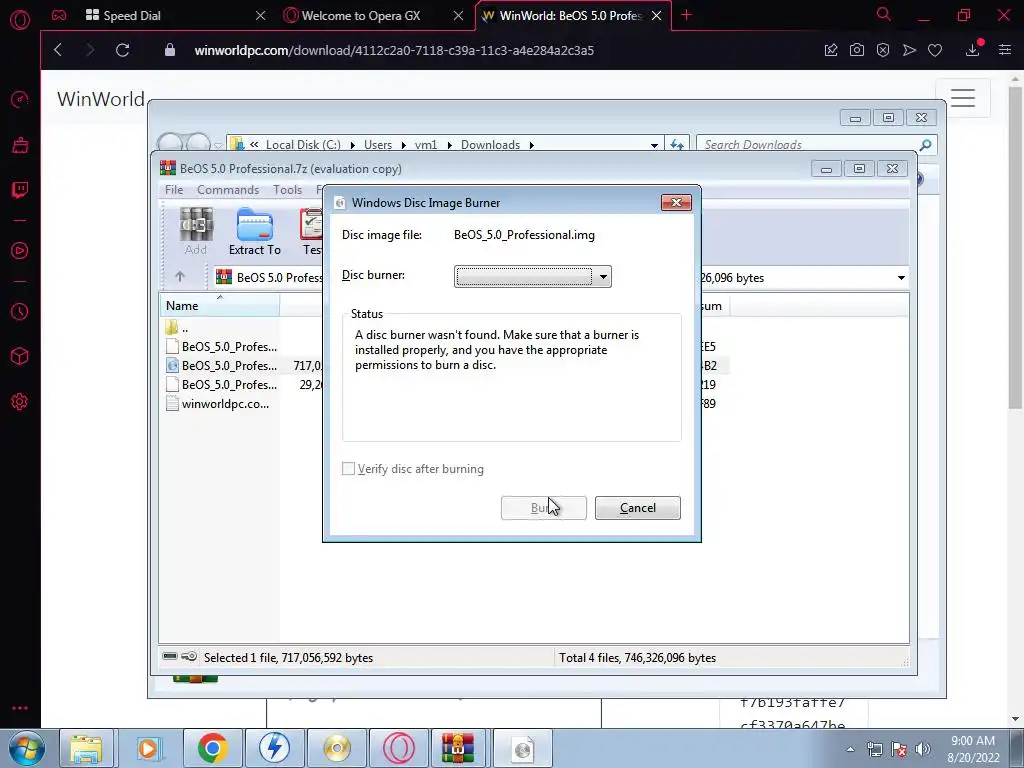Open Extensions cube icon in sidebar
Image resolution: width=1024 pixels, height=768 pixels.
20,356
